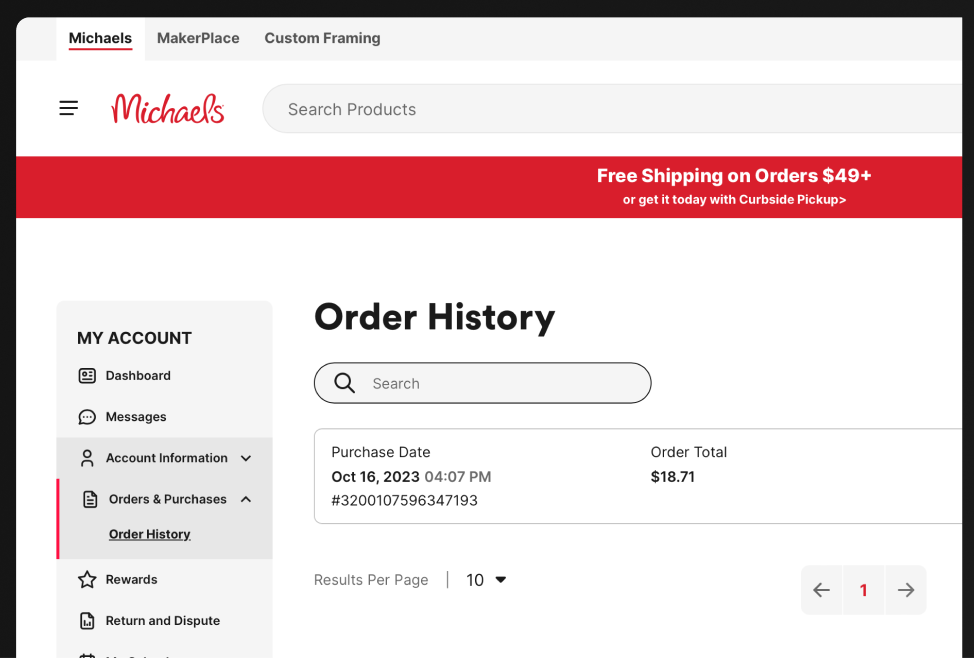Open order #3200107596347193
974x658 pixels.
[404, 500]
